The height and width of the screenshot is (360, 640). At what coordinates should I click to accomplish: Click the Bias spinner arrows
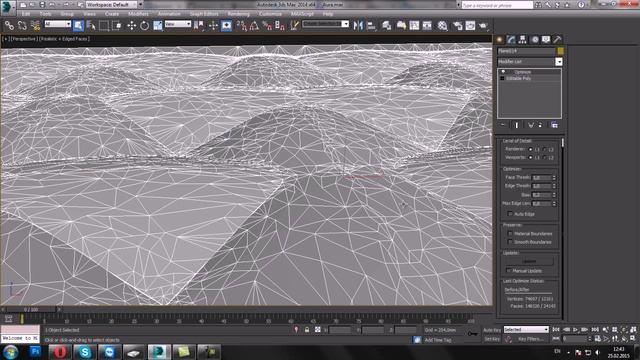554,195
